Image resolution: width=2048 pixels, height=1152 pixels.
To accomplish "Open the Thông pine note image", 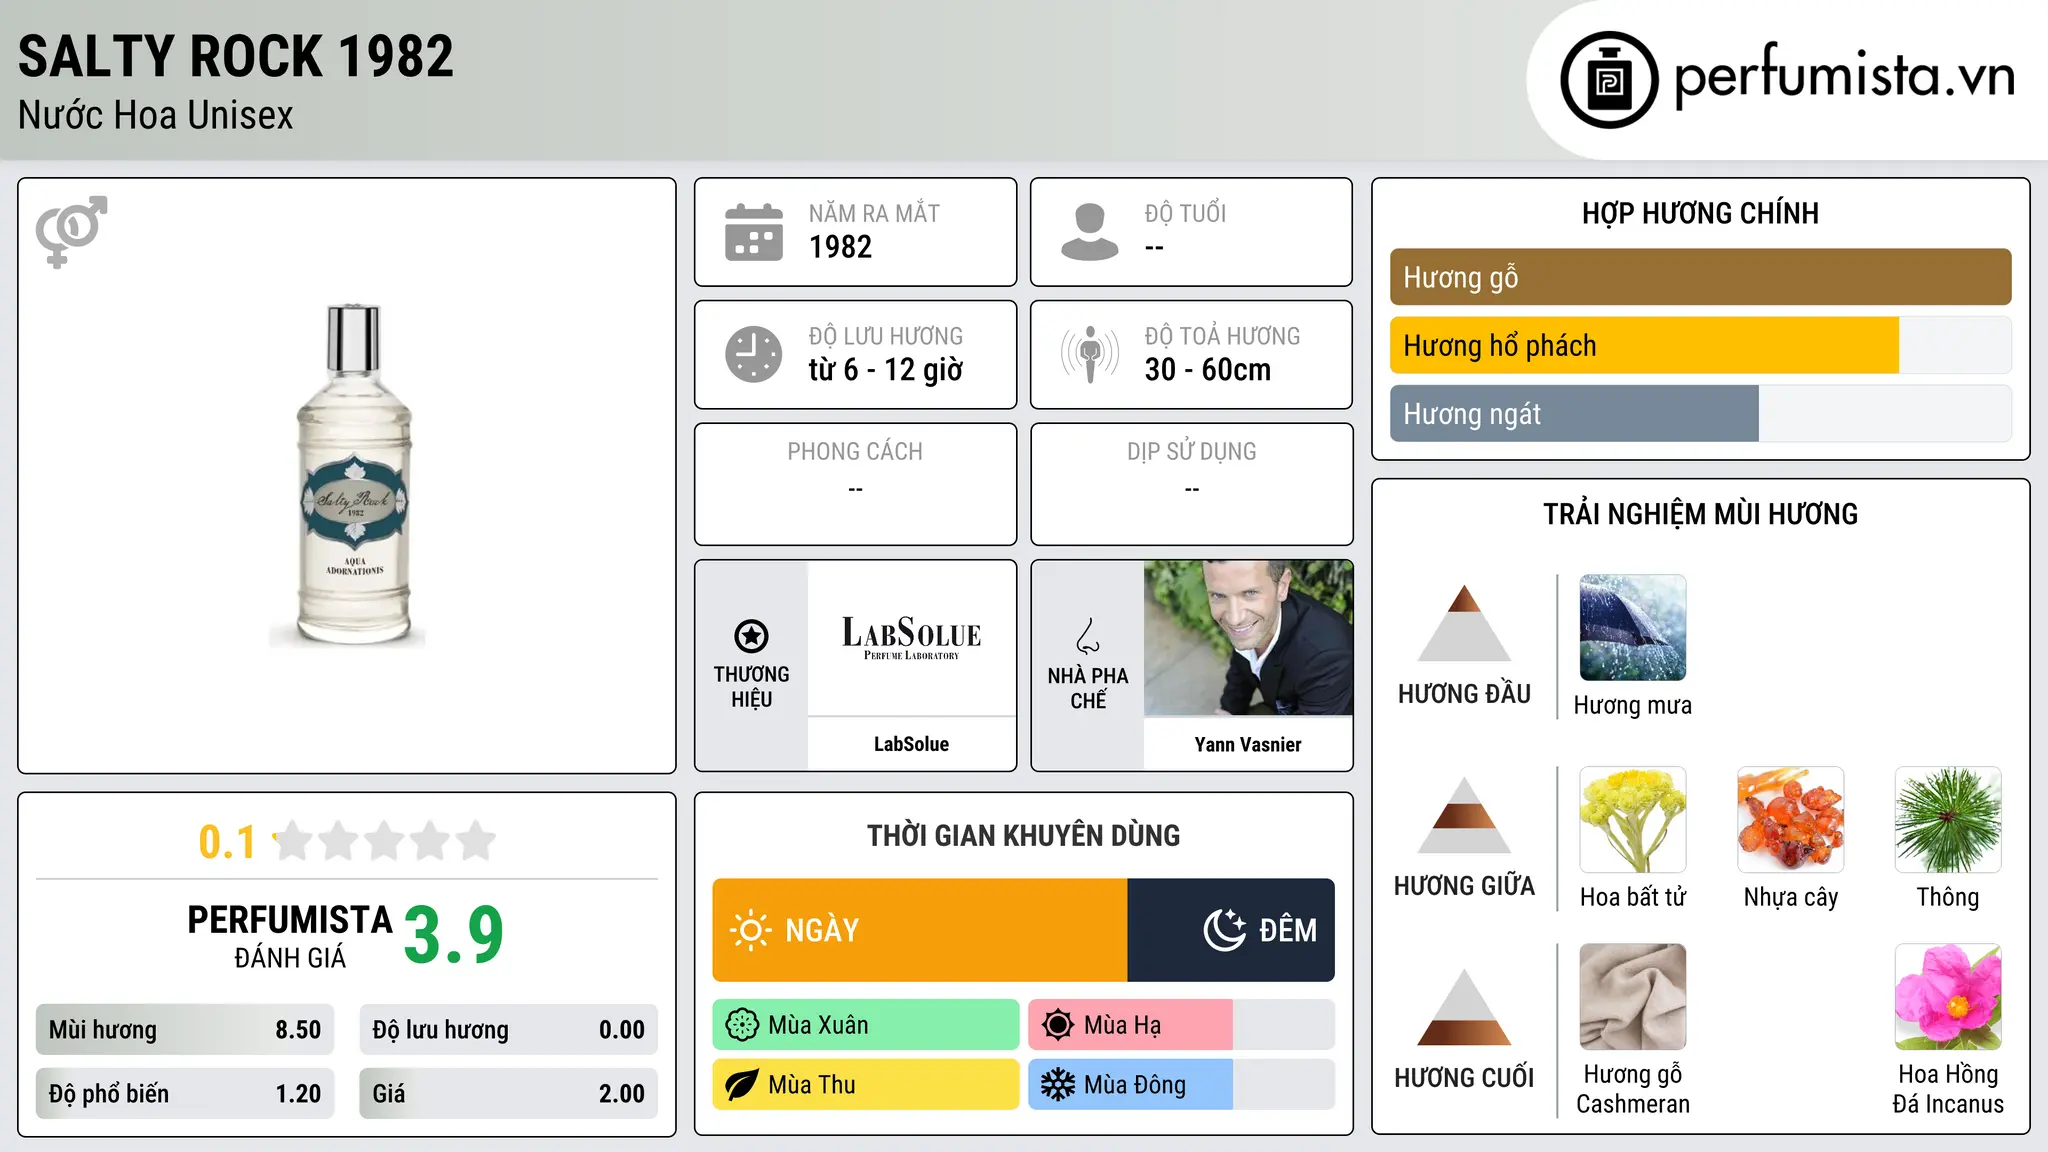I will [1948, 820].
